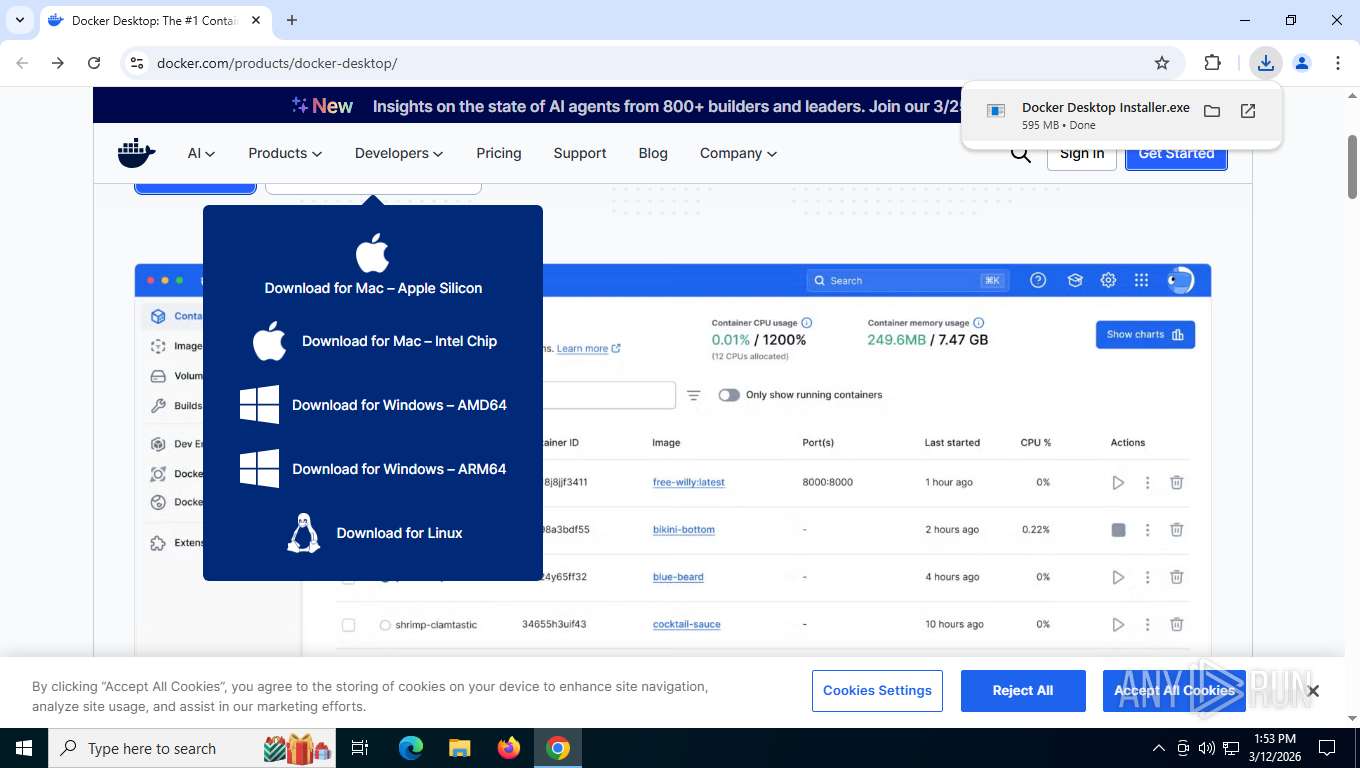Screen dimensions: 1360x768
Task: Expand the AI navigation dropdown
Action: click(201, 153)
